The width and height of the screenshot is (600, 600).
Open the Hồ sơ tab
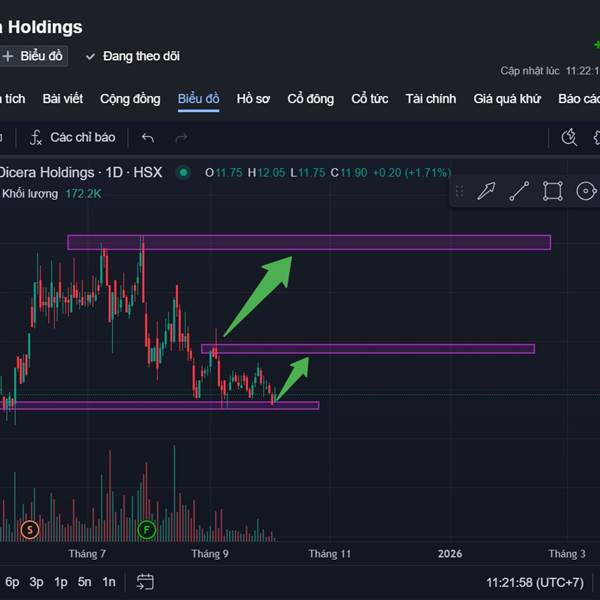pos(253,99)
